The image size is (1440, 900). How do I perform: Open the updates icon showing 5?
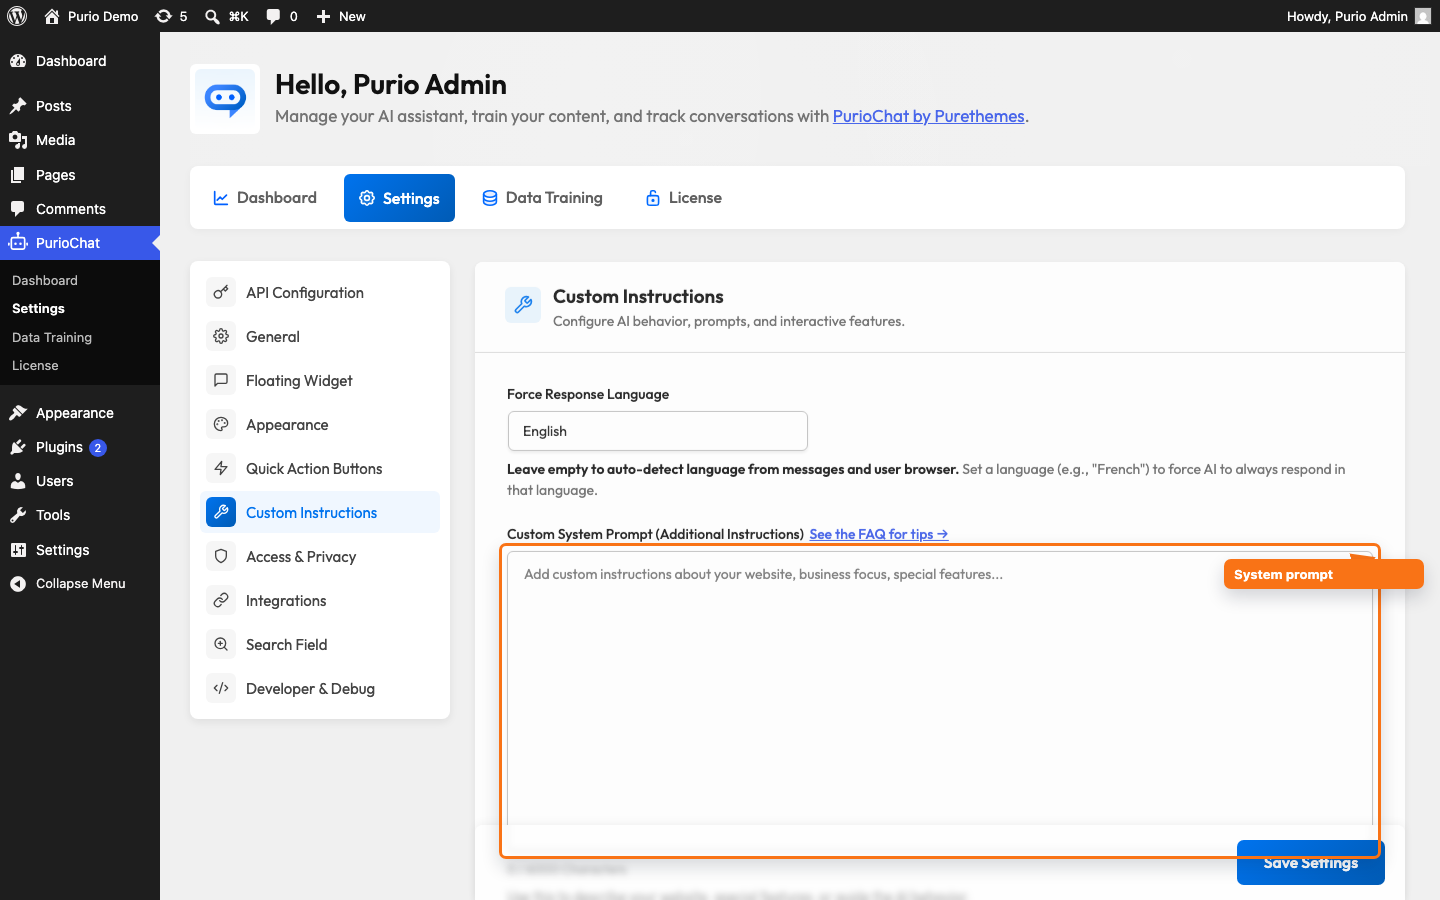163,16
